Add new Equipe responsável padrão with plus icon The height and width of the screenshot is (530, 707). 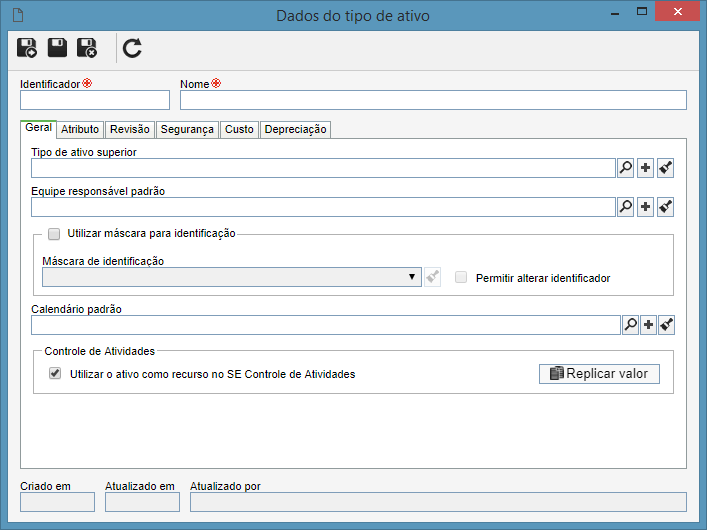pyautogui.click(x=645, y=207)
